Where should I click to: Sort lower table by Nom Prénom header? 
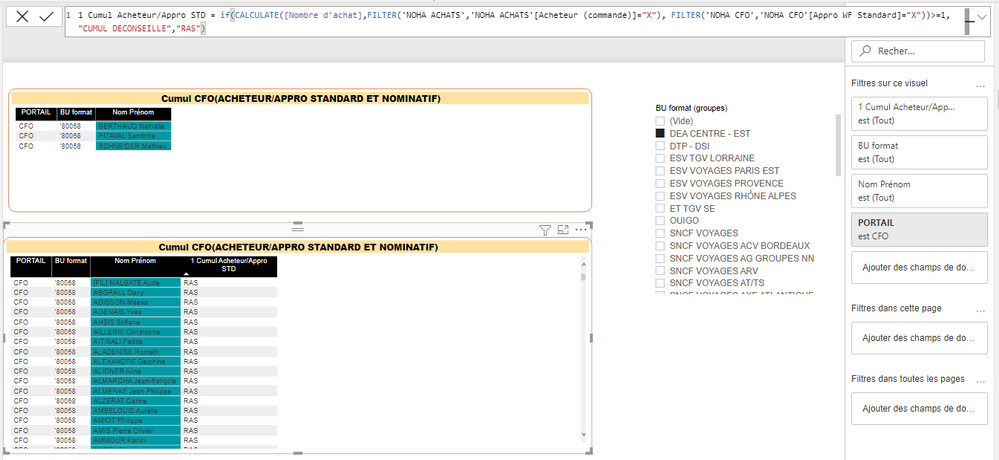point(136,266)
